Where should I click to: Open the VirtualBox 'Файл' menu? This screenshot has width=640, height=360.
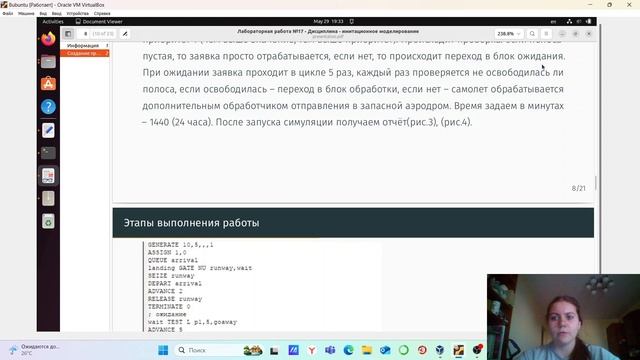click(8, 13)
